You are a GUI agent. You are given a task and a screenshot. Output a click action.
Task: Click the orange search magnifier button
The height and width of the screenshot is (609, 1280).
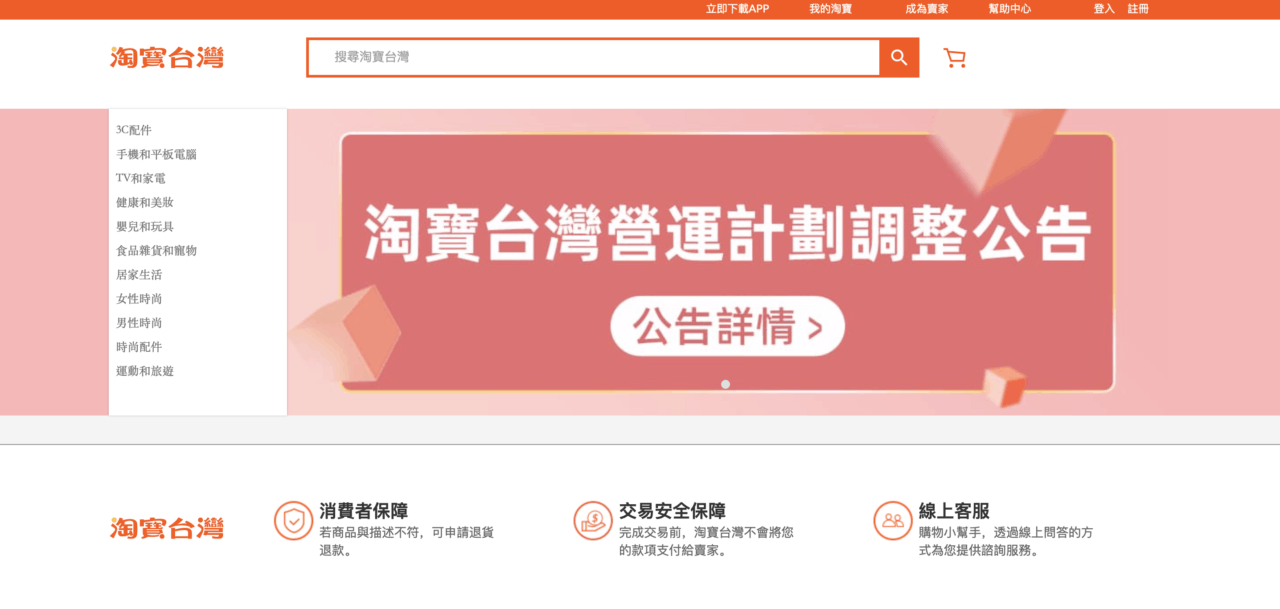click(899, 57)
